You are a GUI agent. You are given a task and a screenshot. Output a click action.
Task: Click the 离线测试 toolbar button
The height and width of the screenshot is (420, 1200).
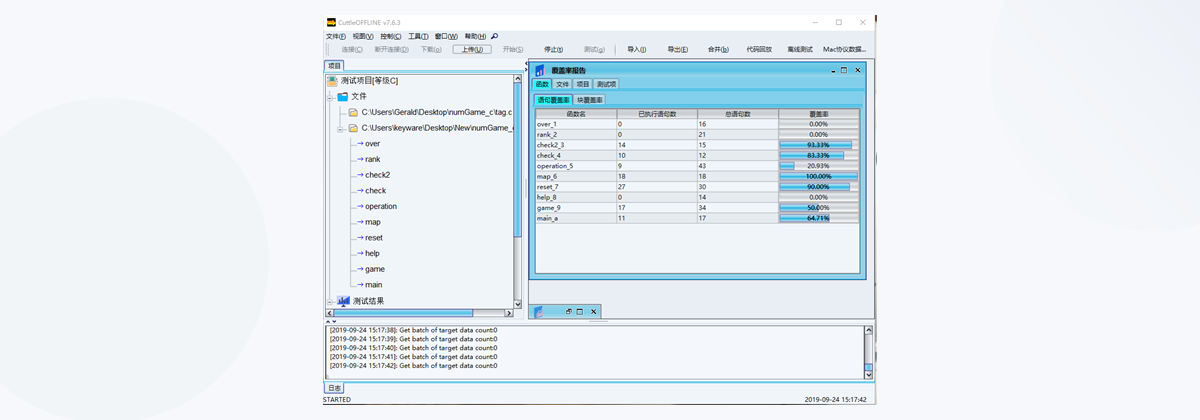[x=800, y=49]
